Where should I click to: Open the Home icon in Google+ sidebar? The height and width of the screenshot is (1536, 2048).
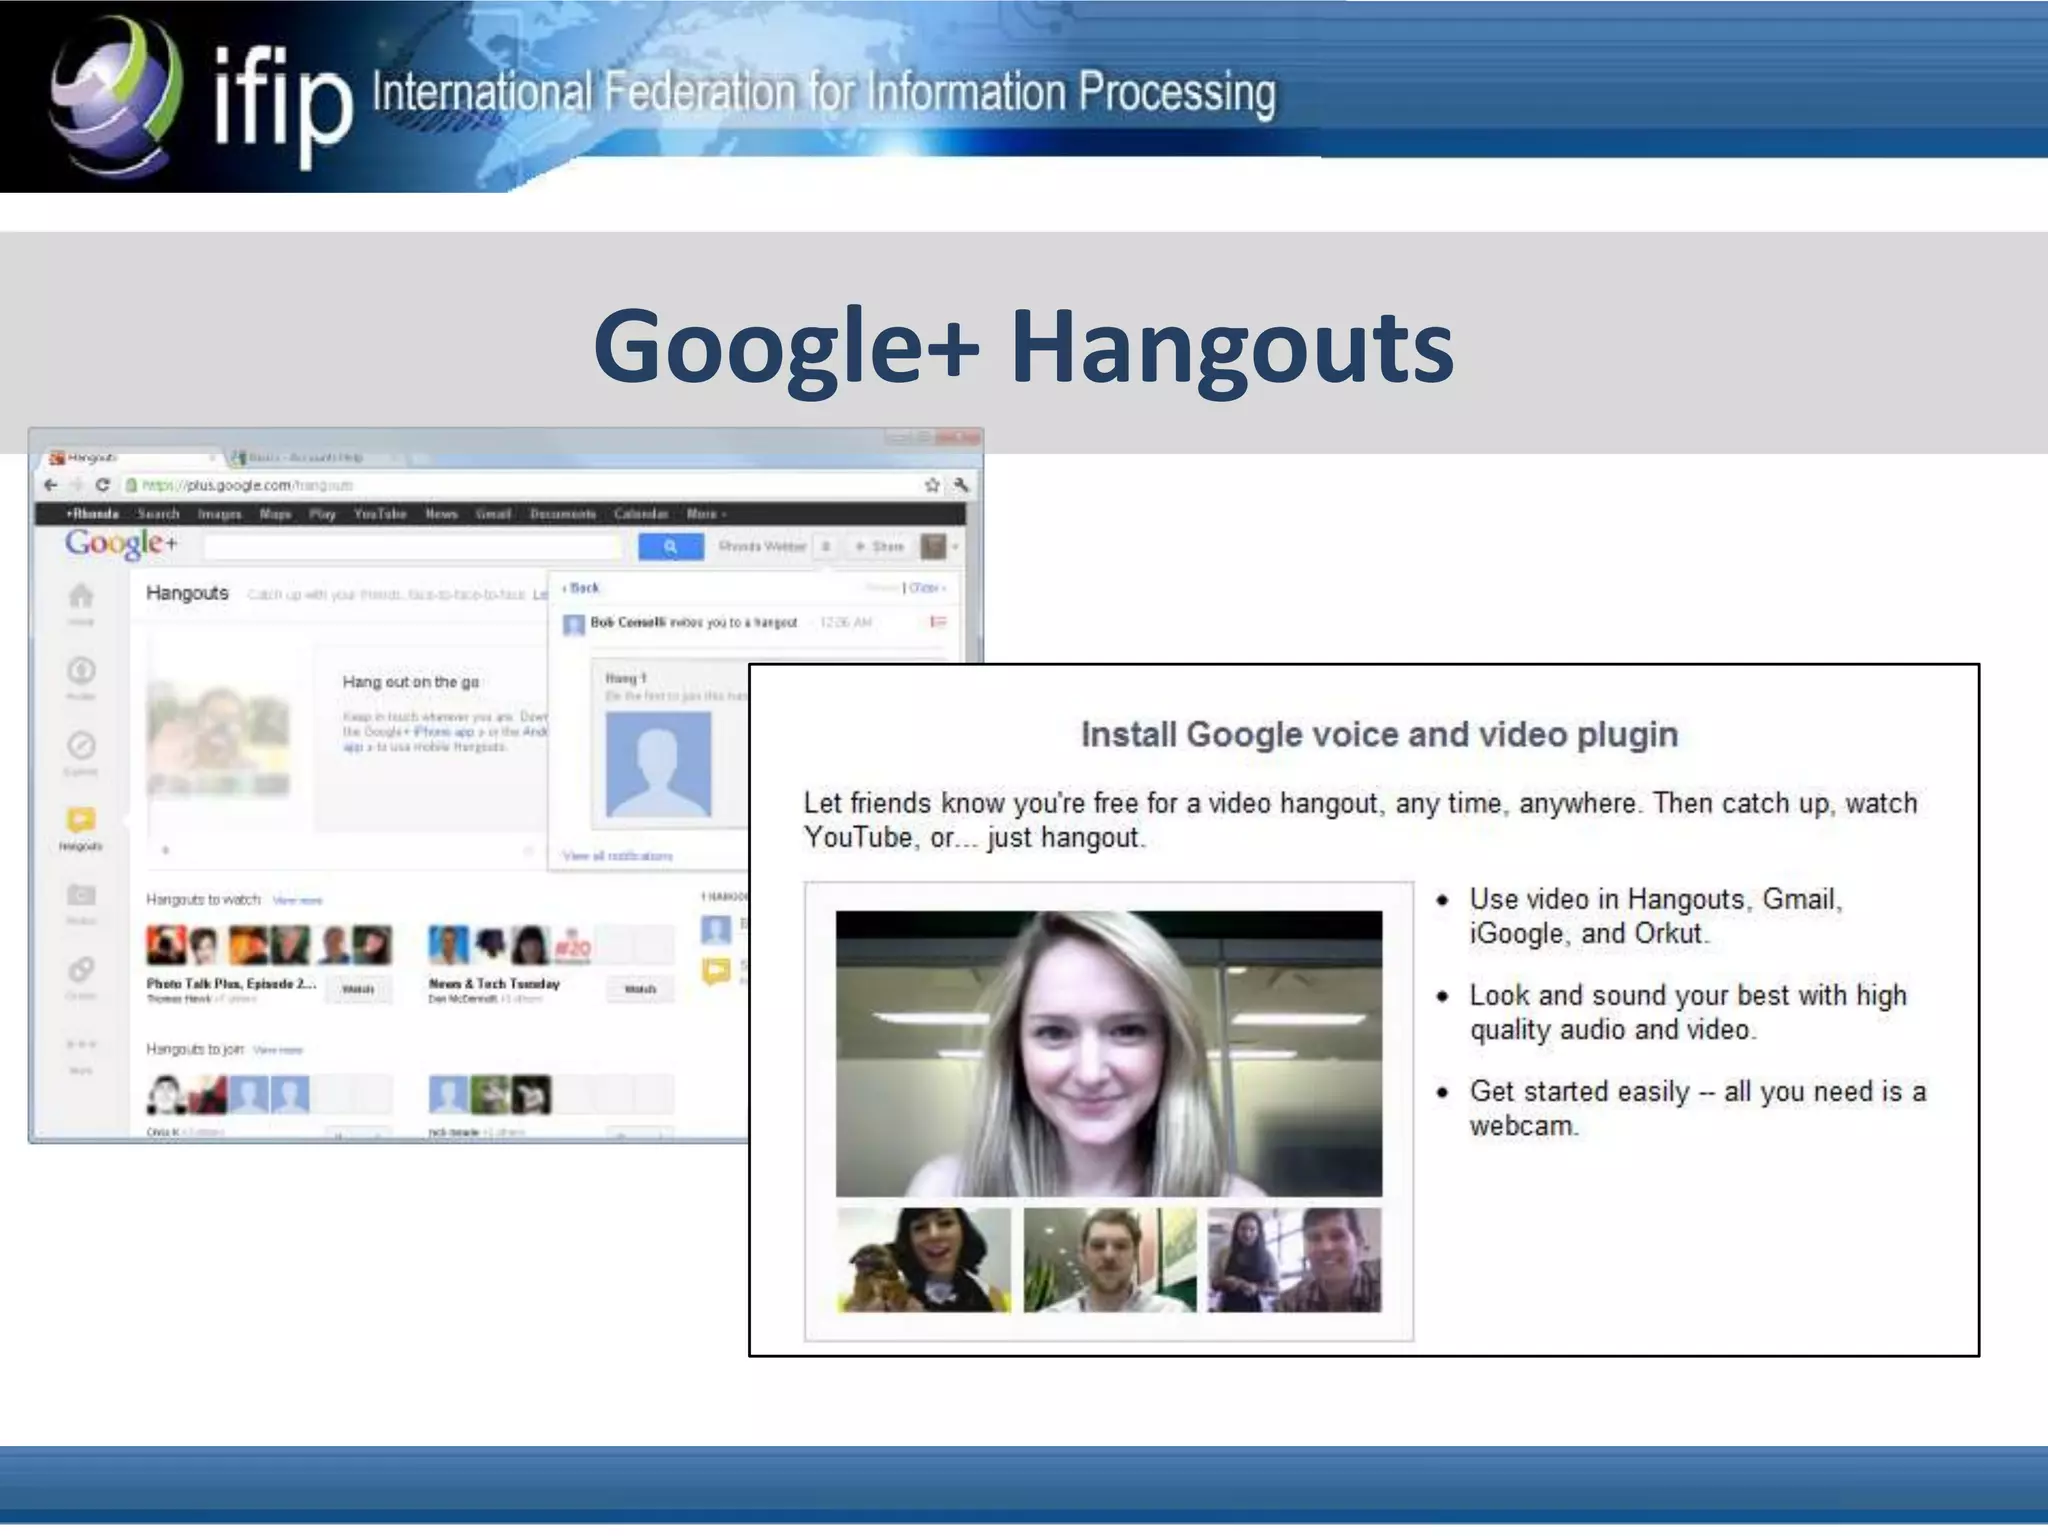(x=81, y=597)
